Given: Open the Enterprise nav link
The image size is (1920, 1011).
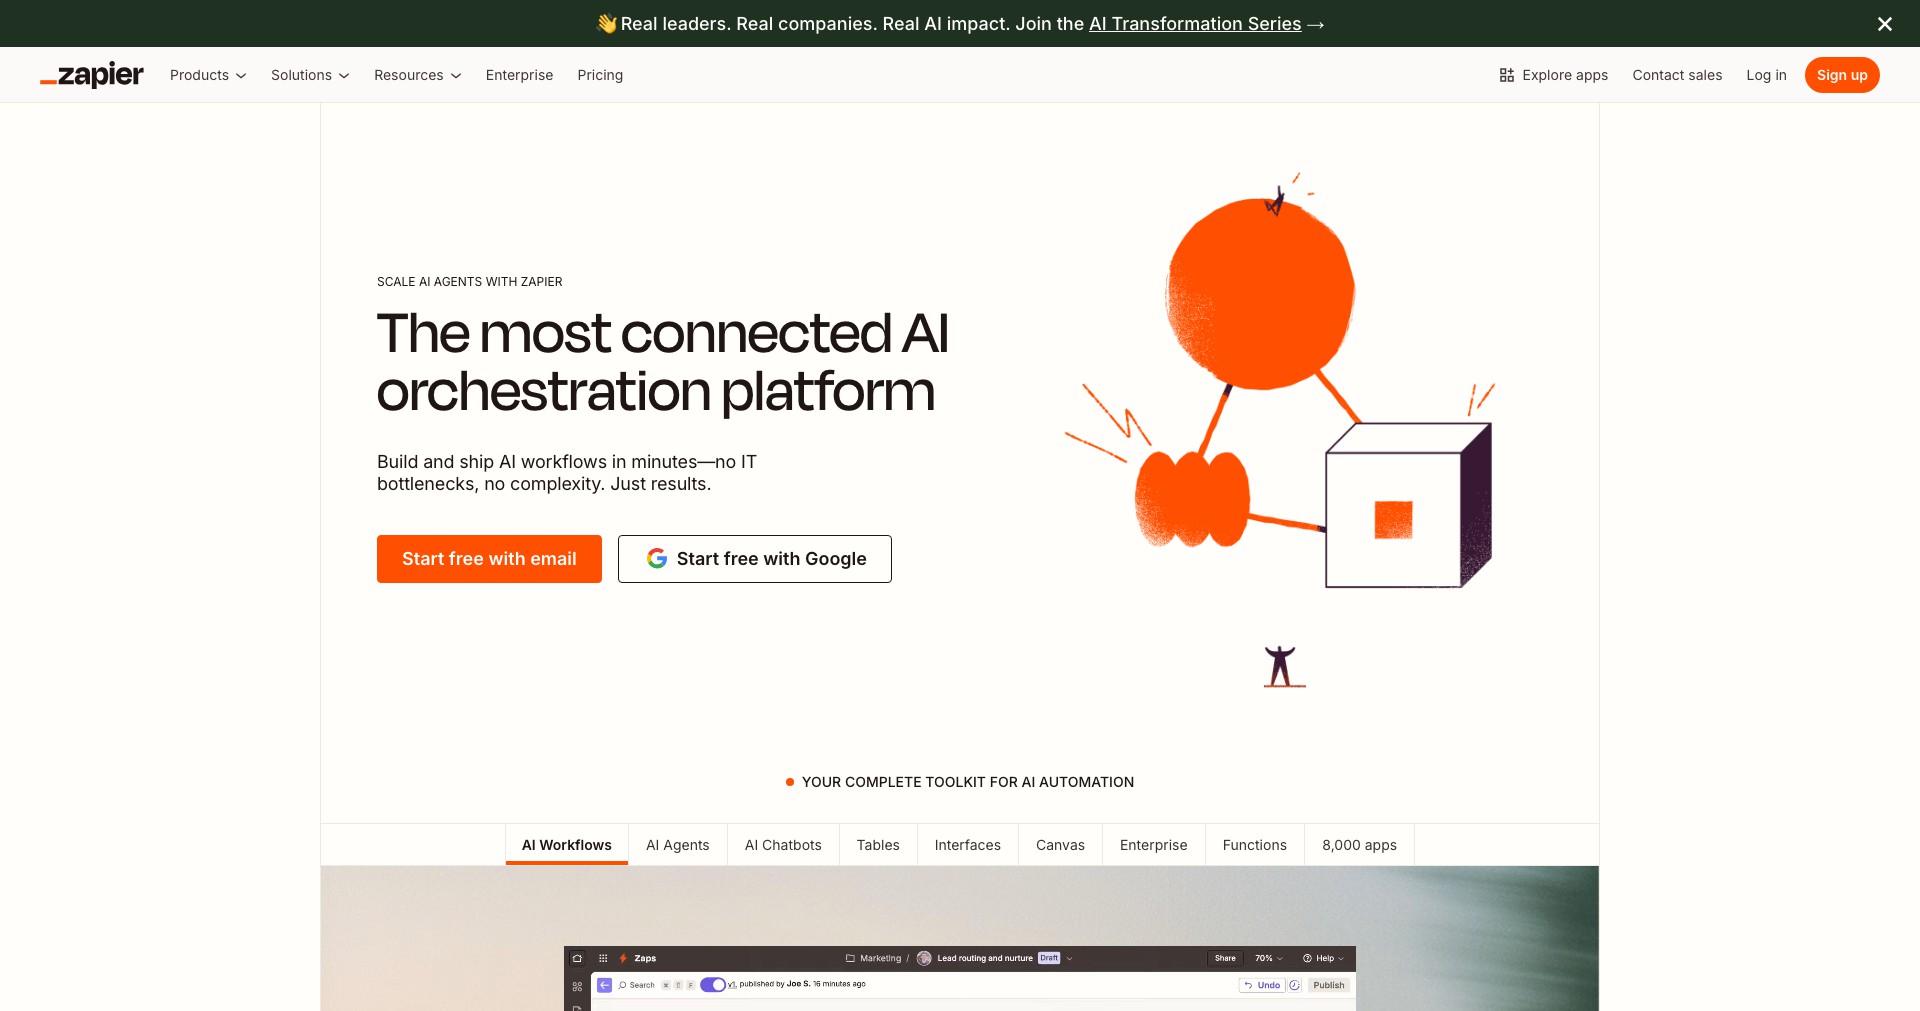Looking at the screenshot, I should tap(519, 75).
